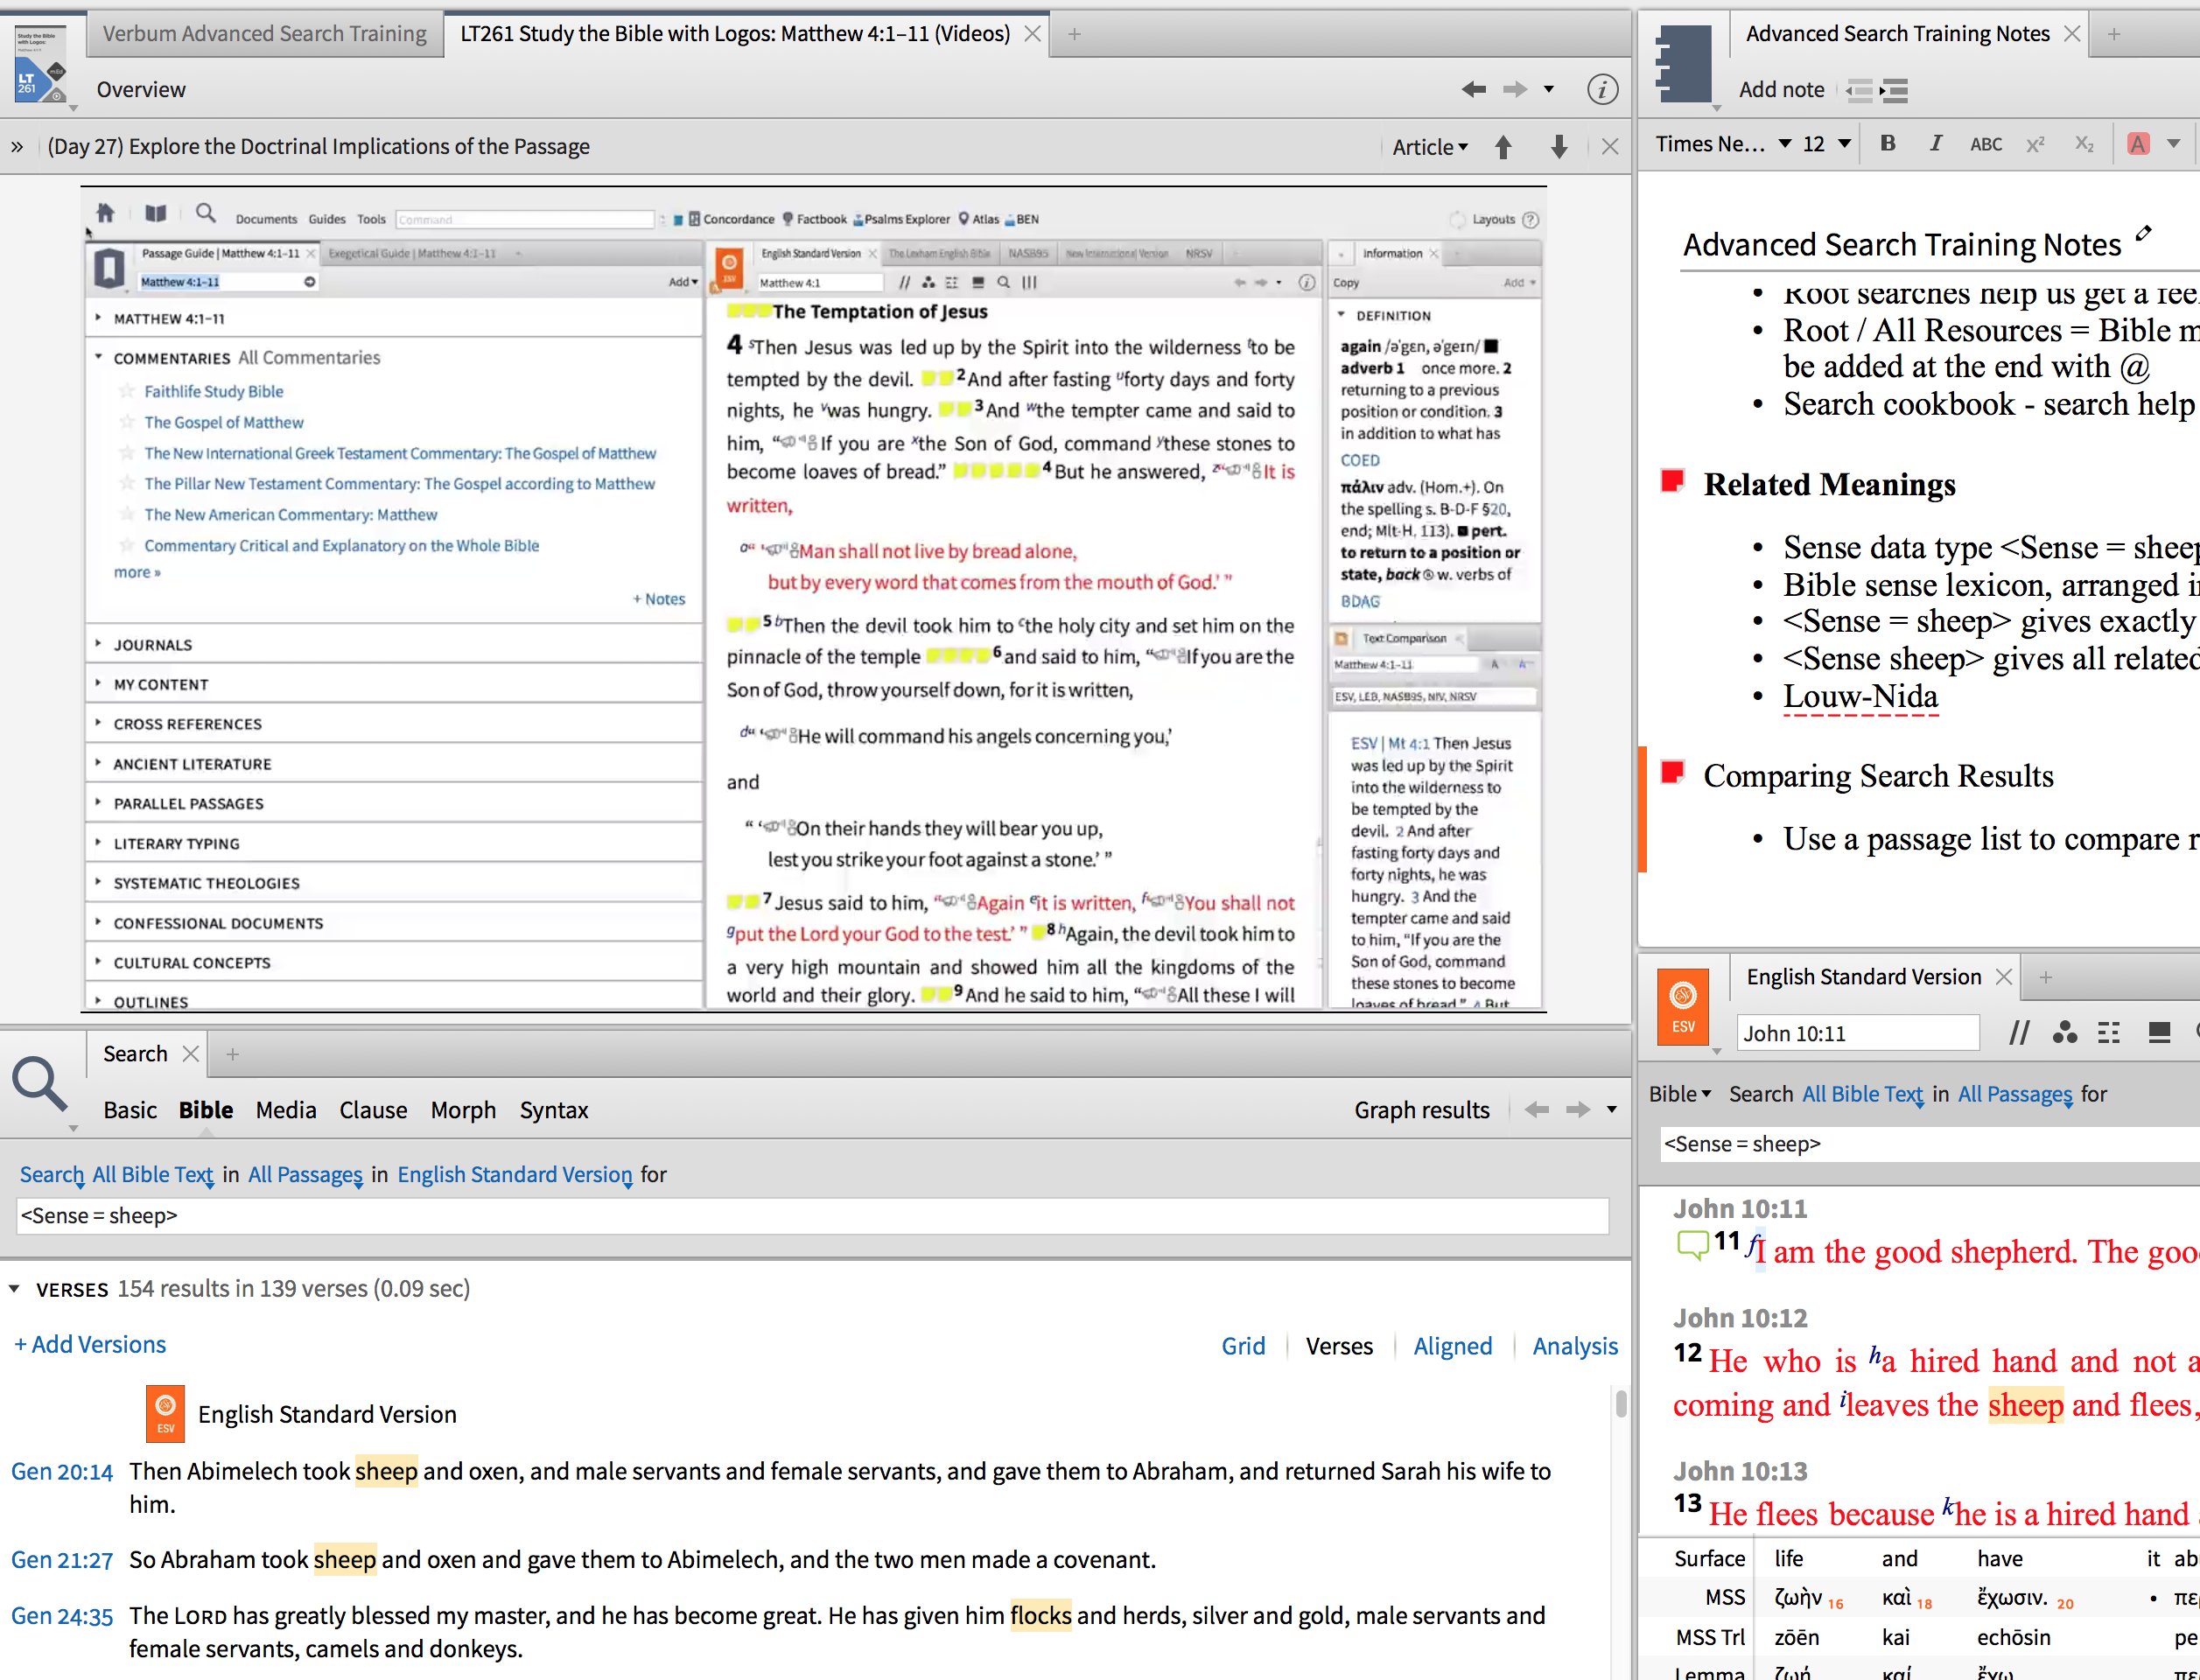Open the font size dropdown
This screenshot has height=1680, width=2200.
(x=1843, y=144)
